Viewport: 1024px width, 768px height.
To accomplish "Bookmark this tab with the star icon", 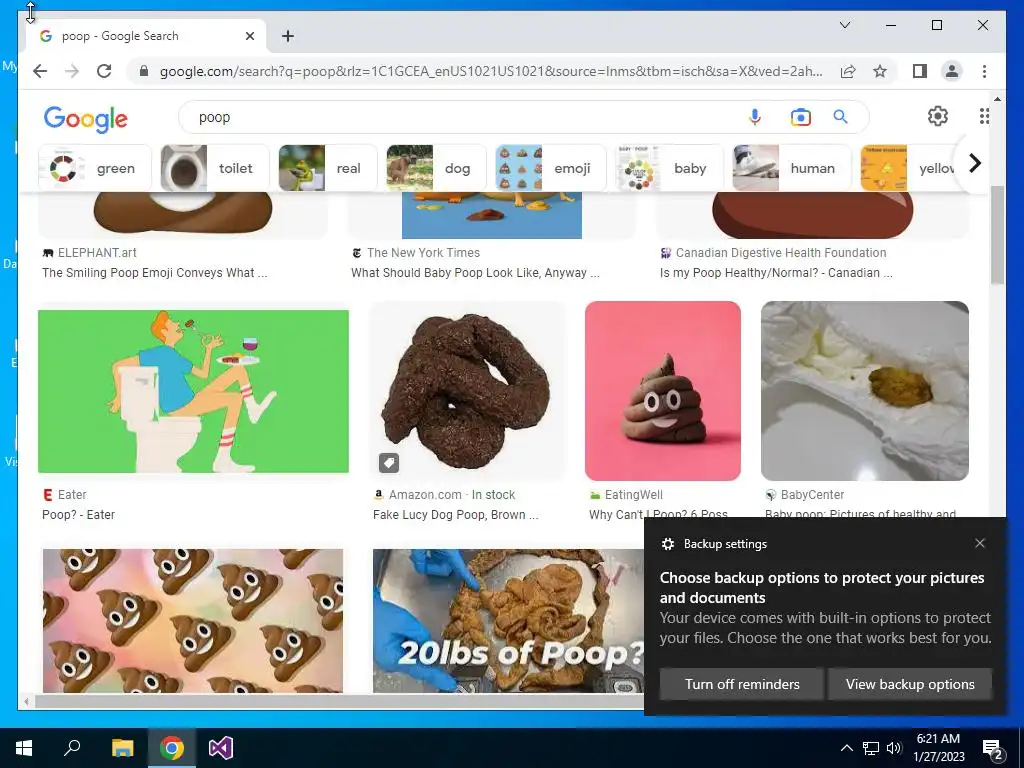I will tap(880, 71).
